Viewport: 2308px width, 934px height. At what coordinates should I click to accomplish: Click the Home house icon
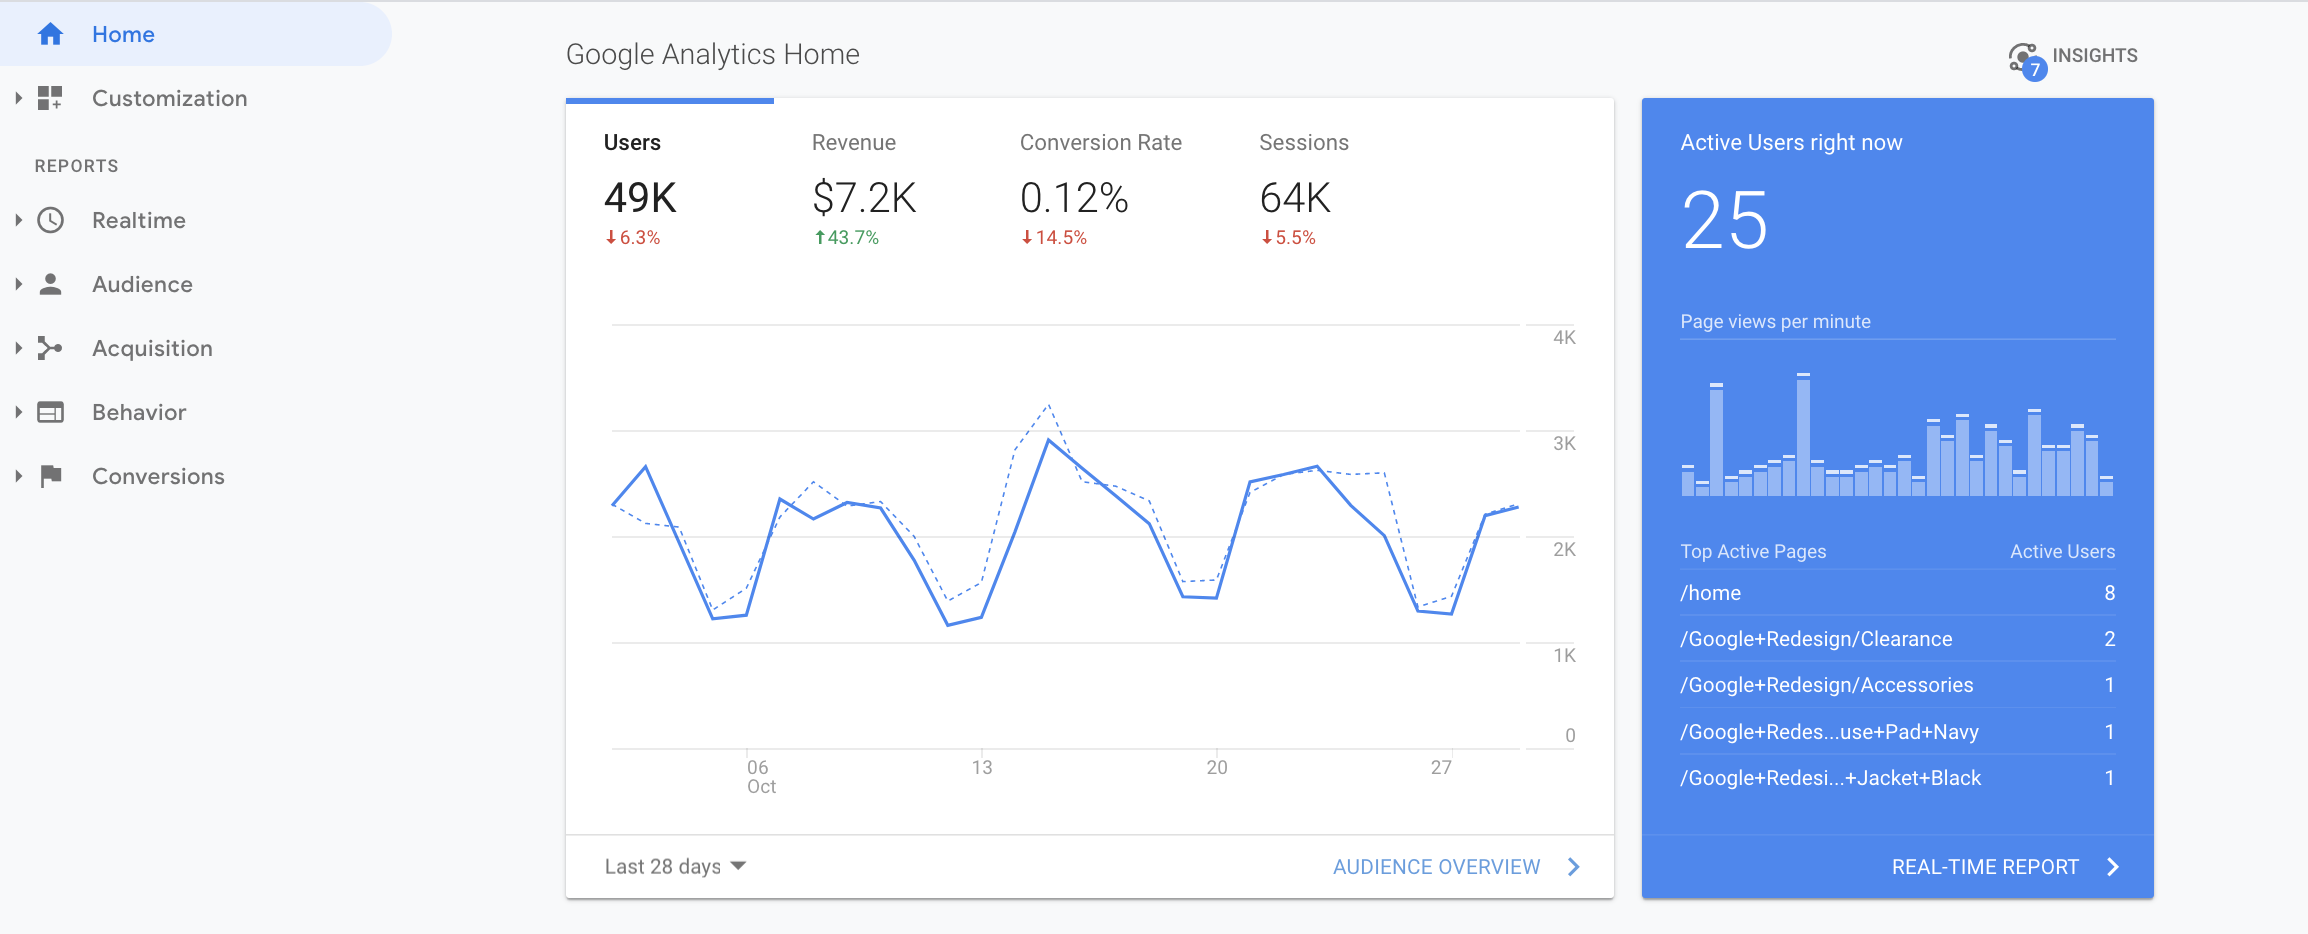pos(50,35)
